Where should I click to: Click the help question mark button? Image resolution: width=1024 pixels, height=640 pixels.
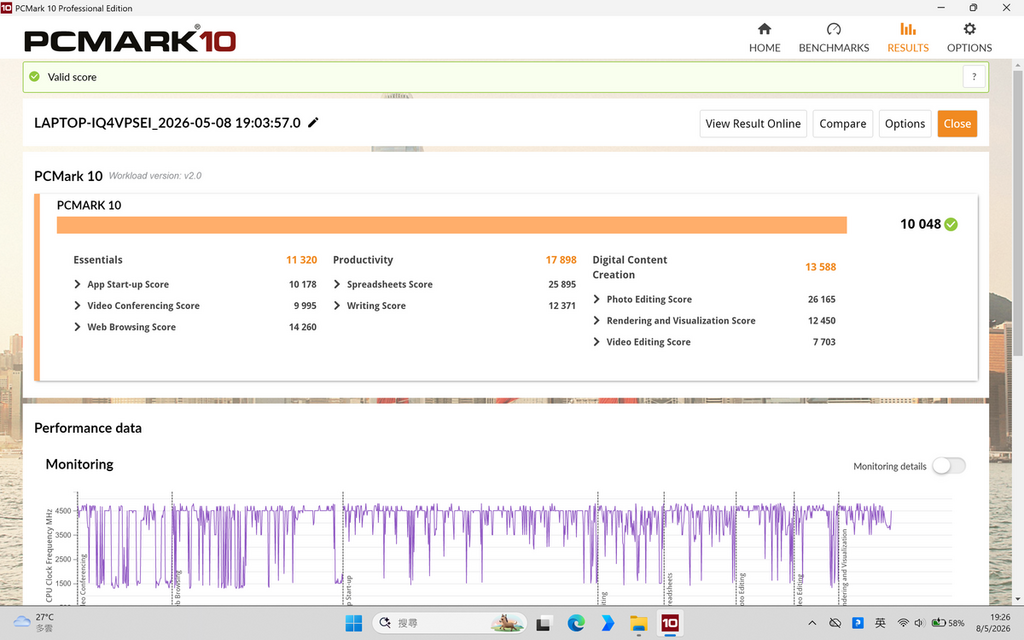974,77
